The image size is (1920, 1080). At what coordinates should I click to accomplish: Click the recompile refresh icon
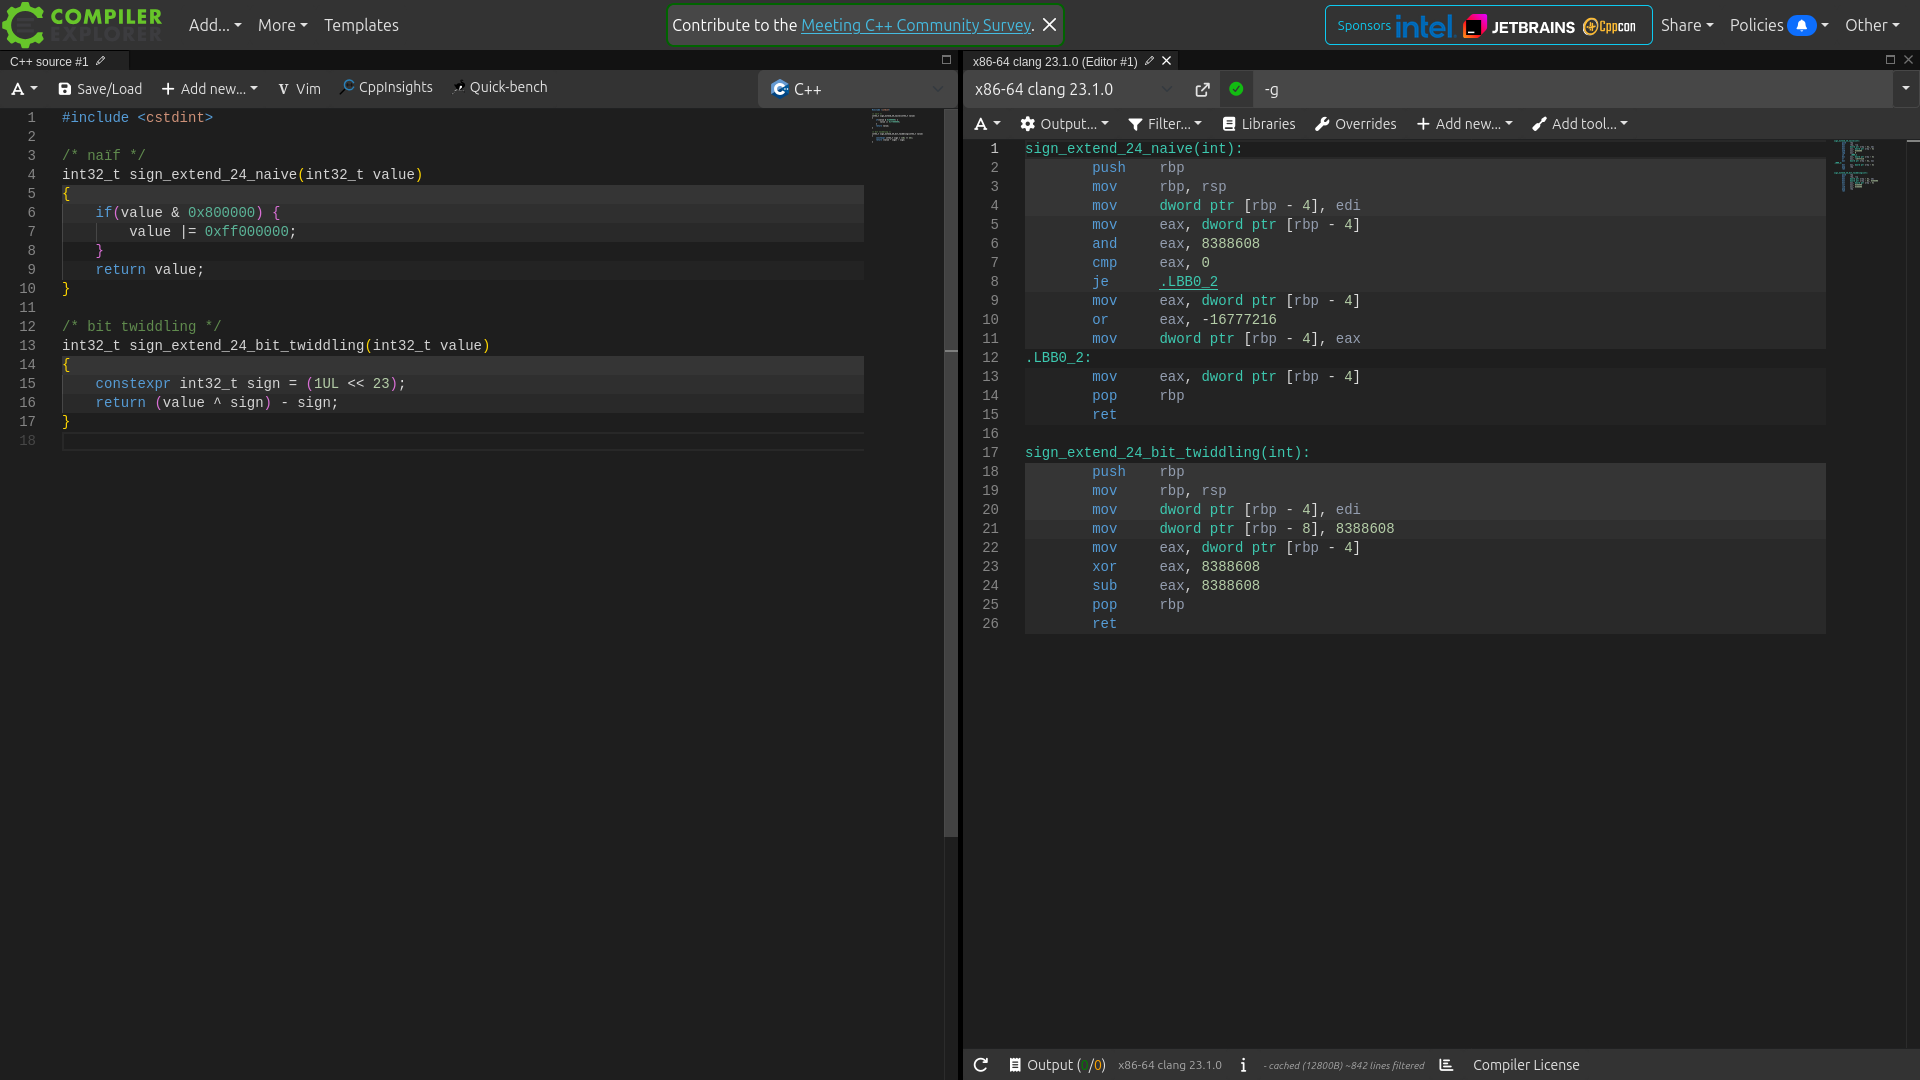(x=980, y=1065)
